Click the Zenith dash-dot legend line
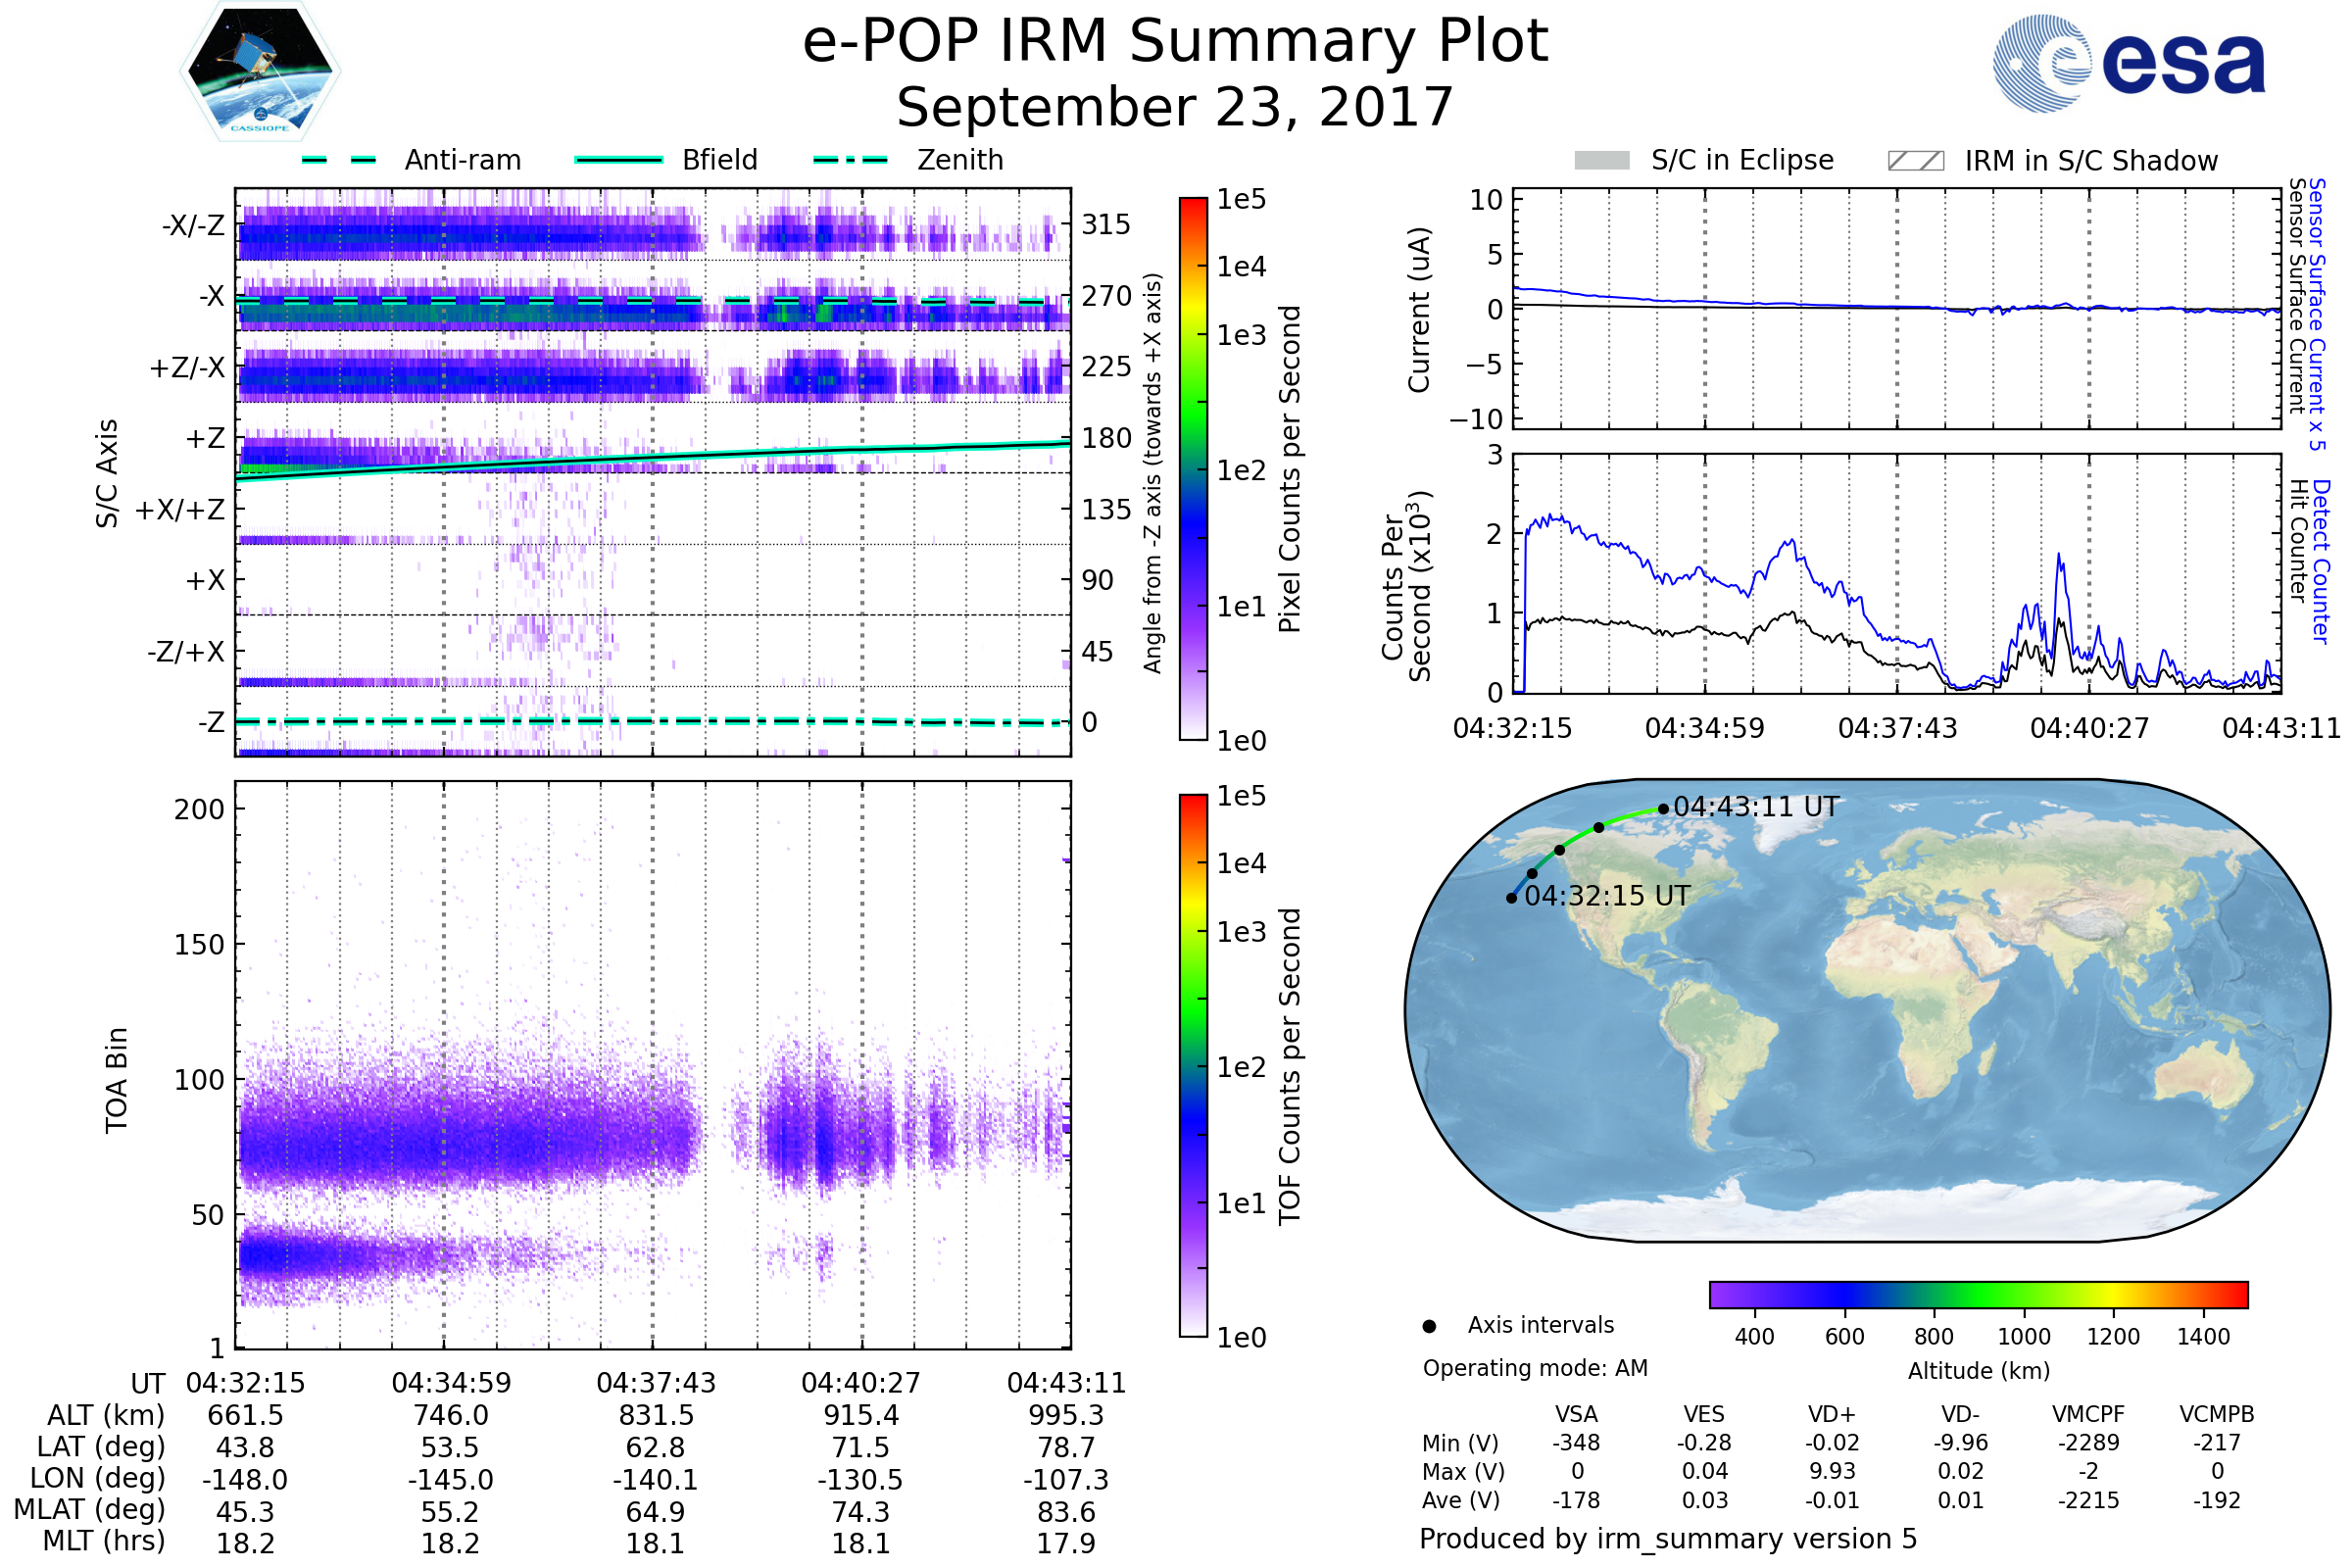Image resolution: width=2352 pixels, height=1568 pixels. [x=851, y=160]
